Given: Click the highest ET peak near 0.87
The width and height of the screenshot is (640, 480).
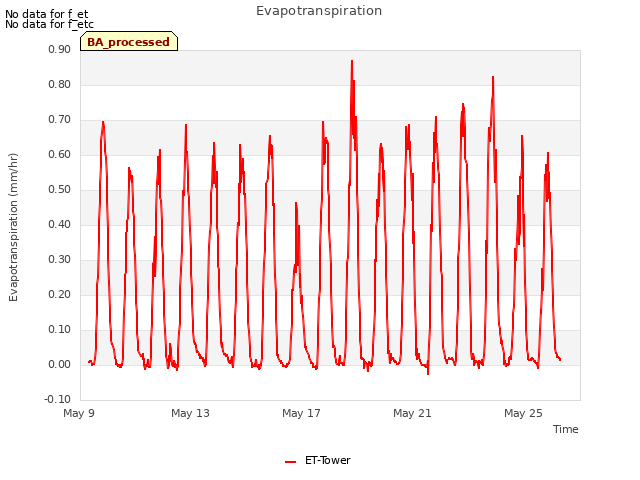Looking at the screenshot, I should point(352,61).
